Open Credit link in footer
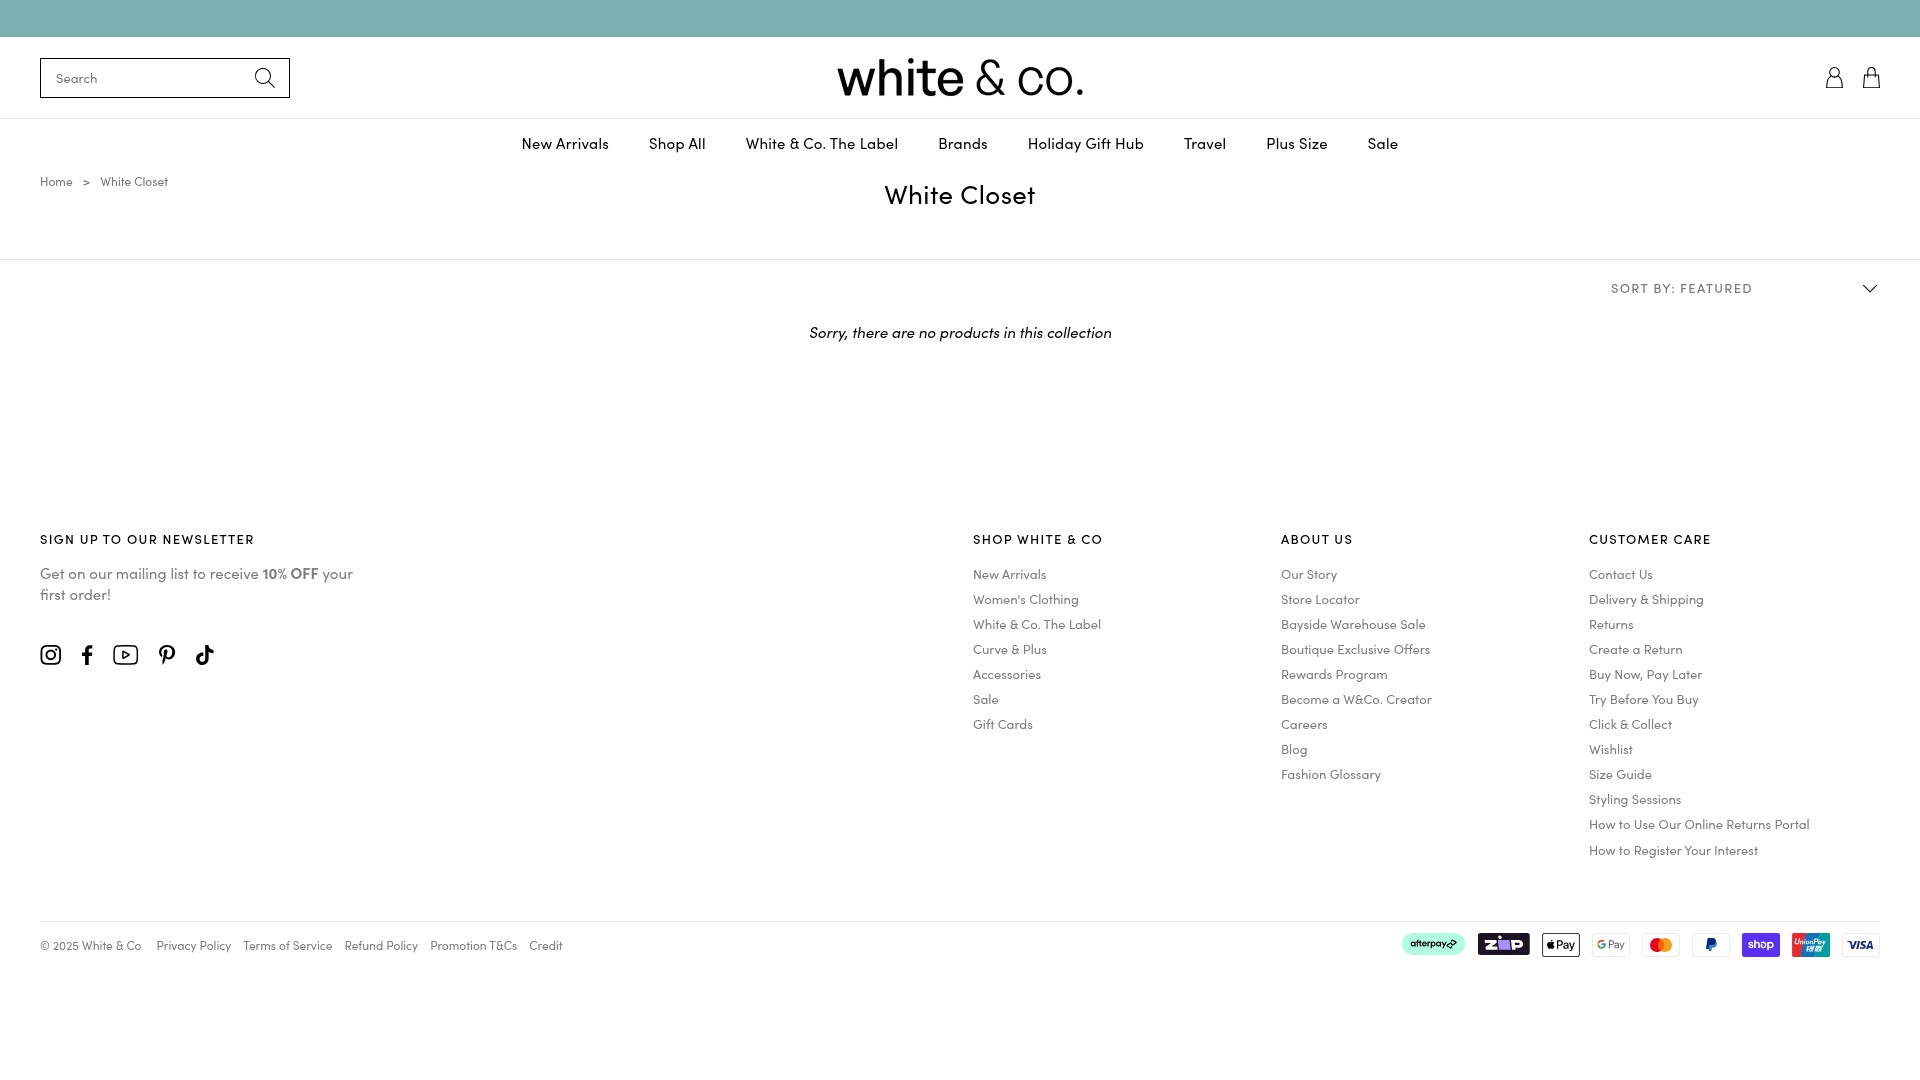Viewport: 1920px width, 1080px height. 546,946
